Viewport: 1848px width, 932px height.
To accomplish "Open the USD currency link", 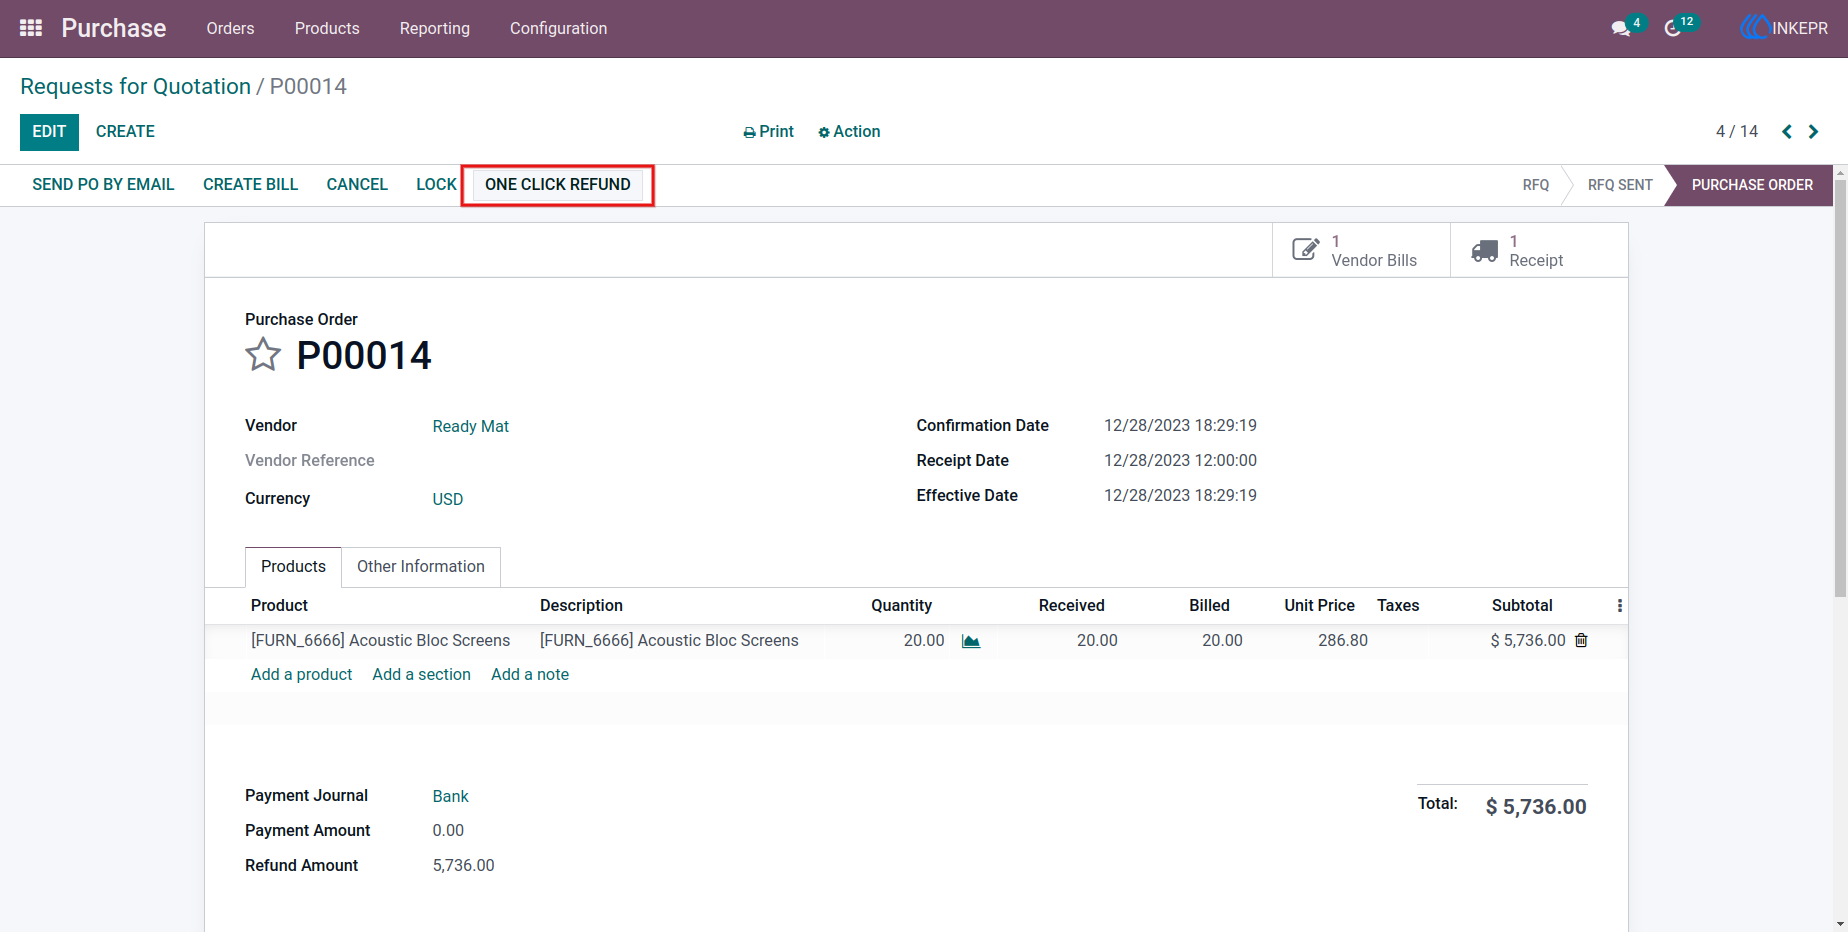I will (448, 500).
